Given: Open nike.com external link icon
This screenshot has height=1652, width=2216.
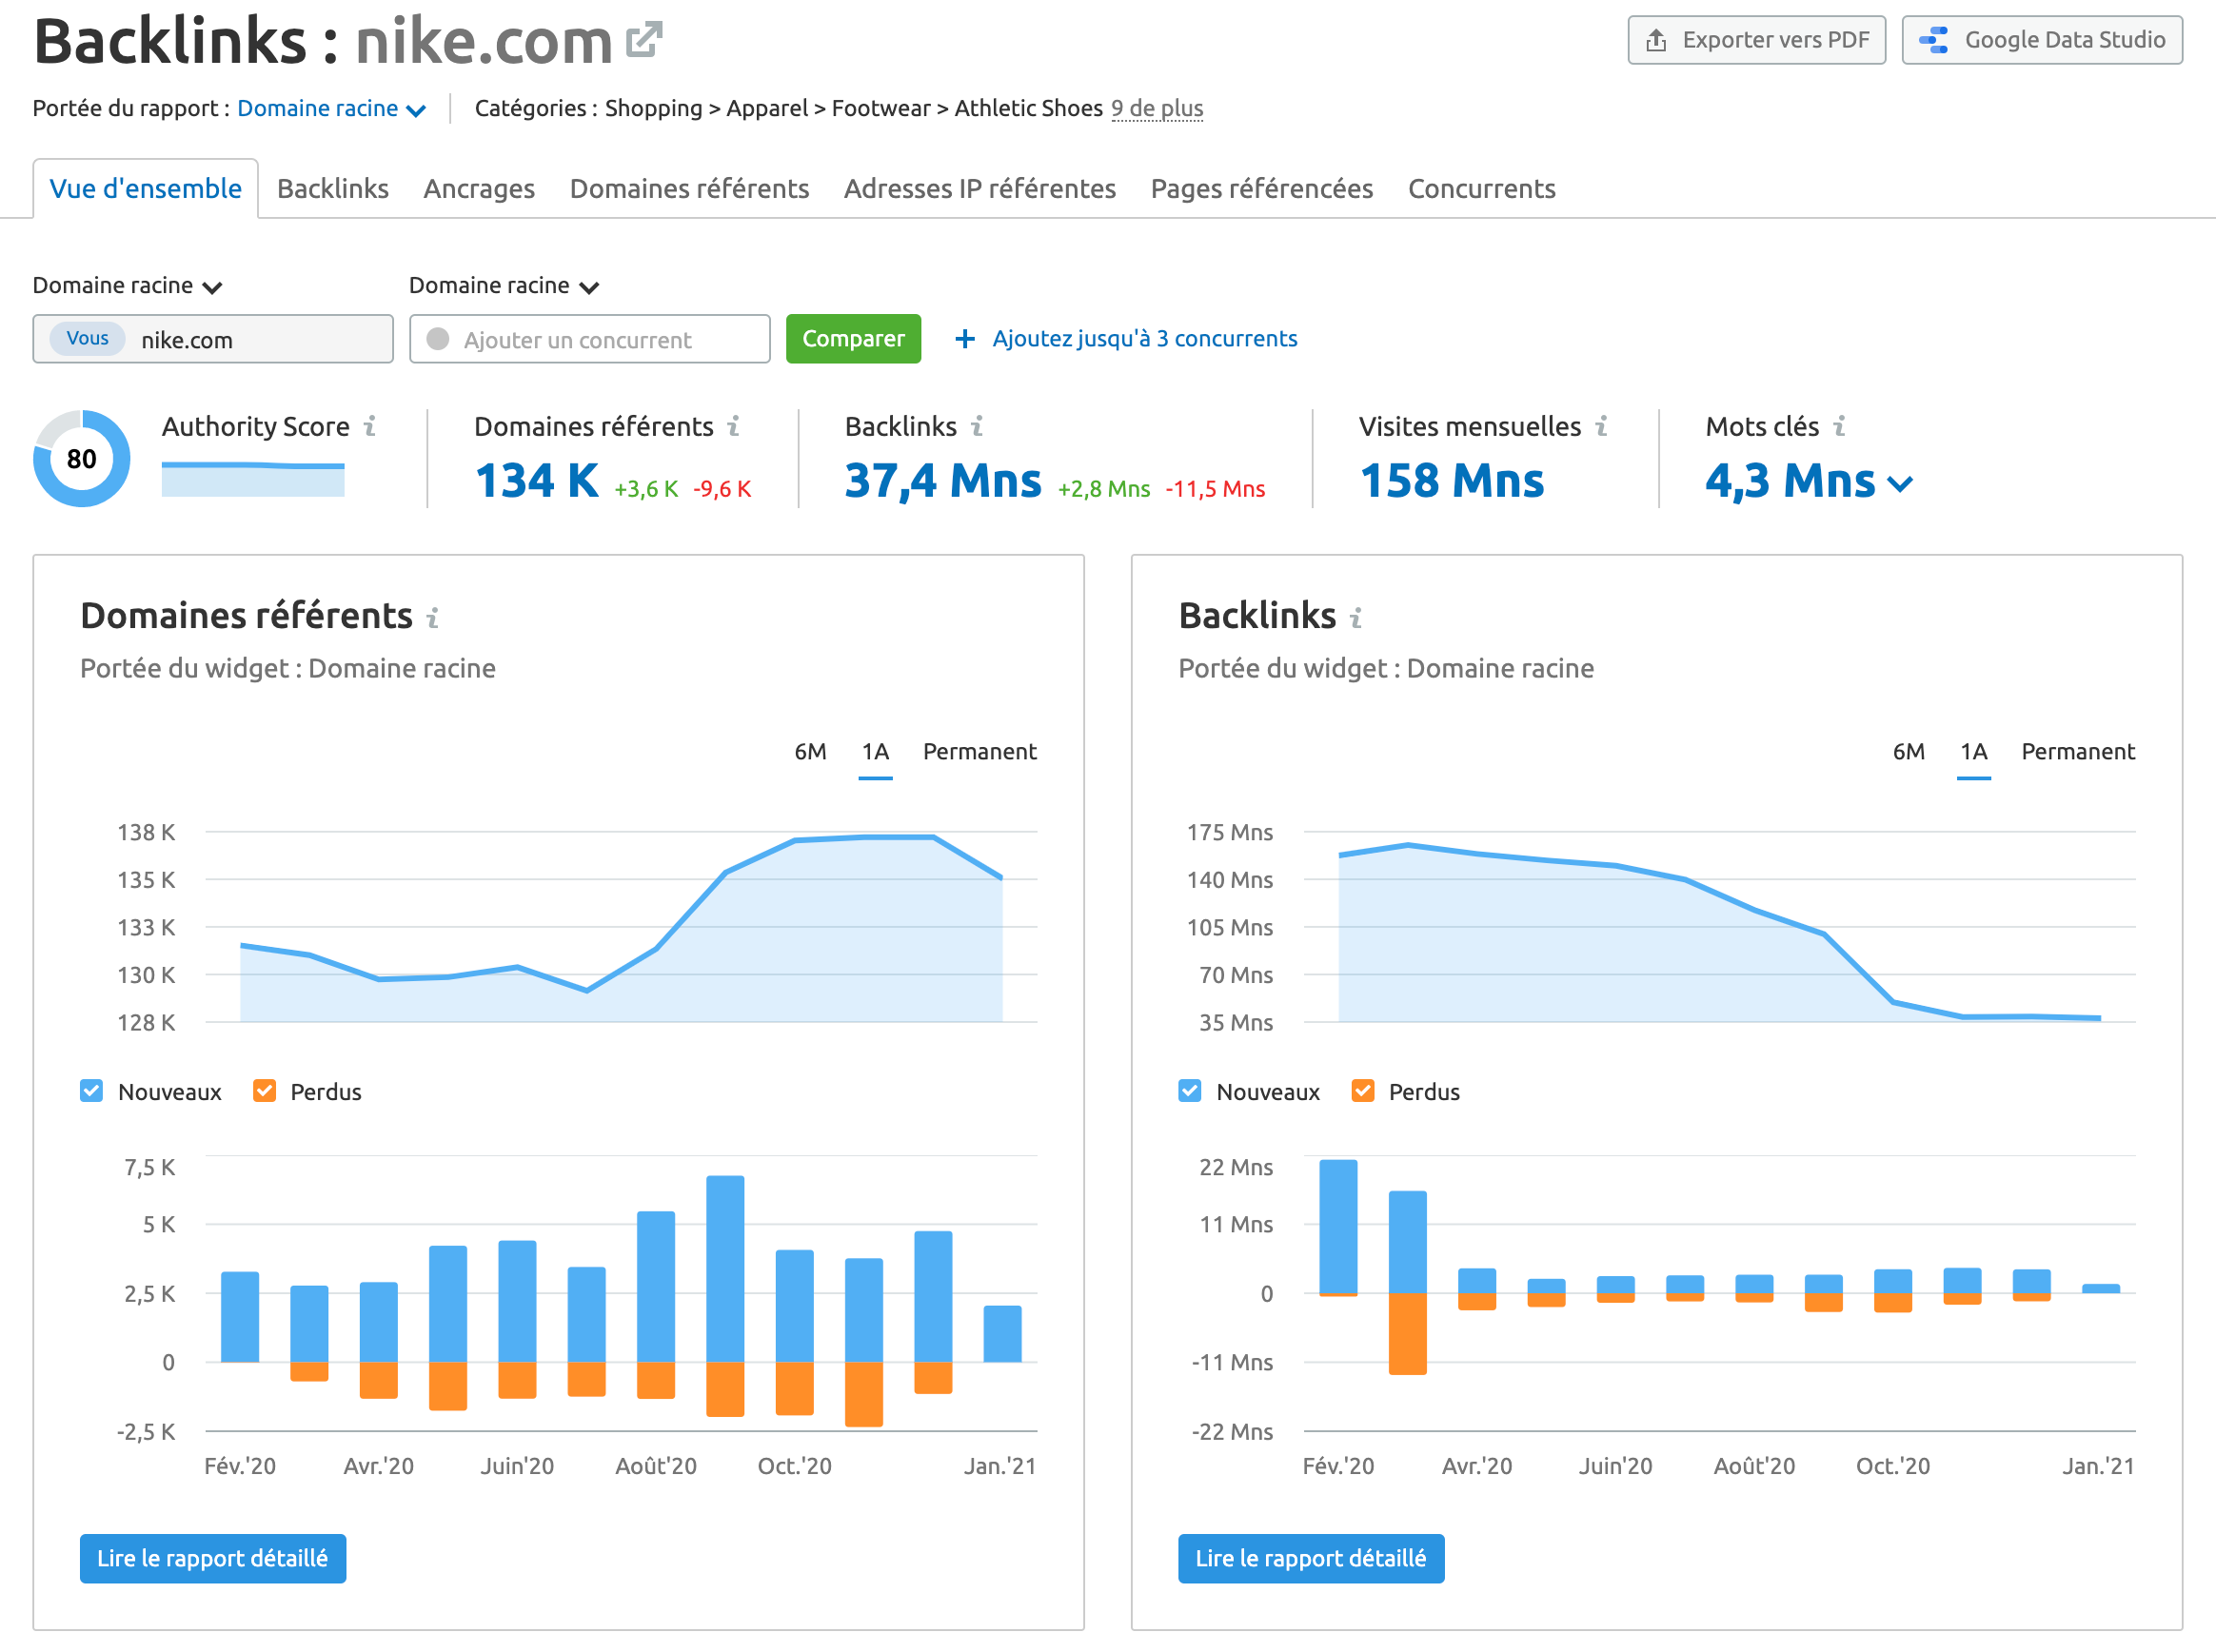Looking at the screenshot, I should click(643, 40).
